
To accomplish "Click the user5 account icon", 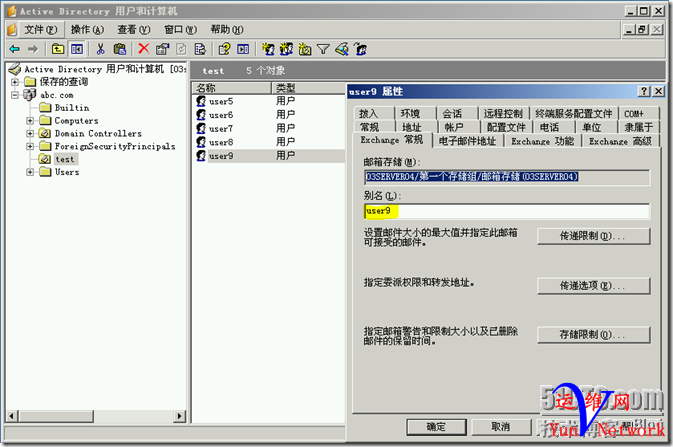I will [201, 101].
